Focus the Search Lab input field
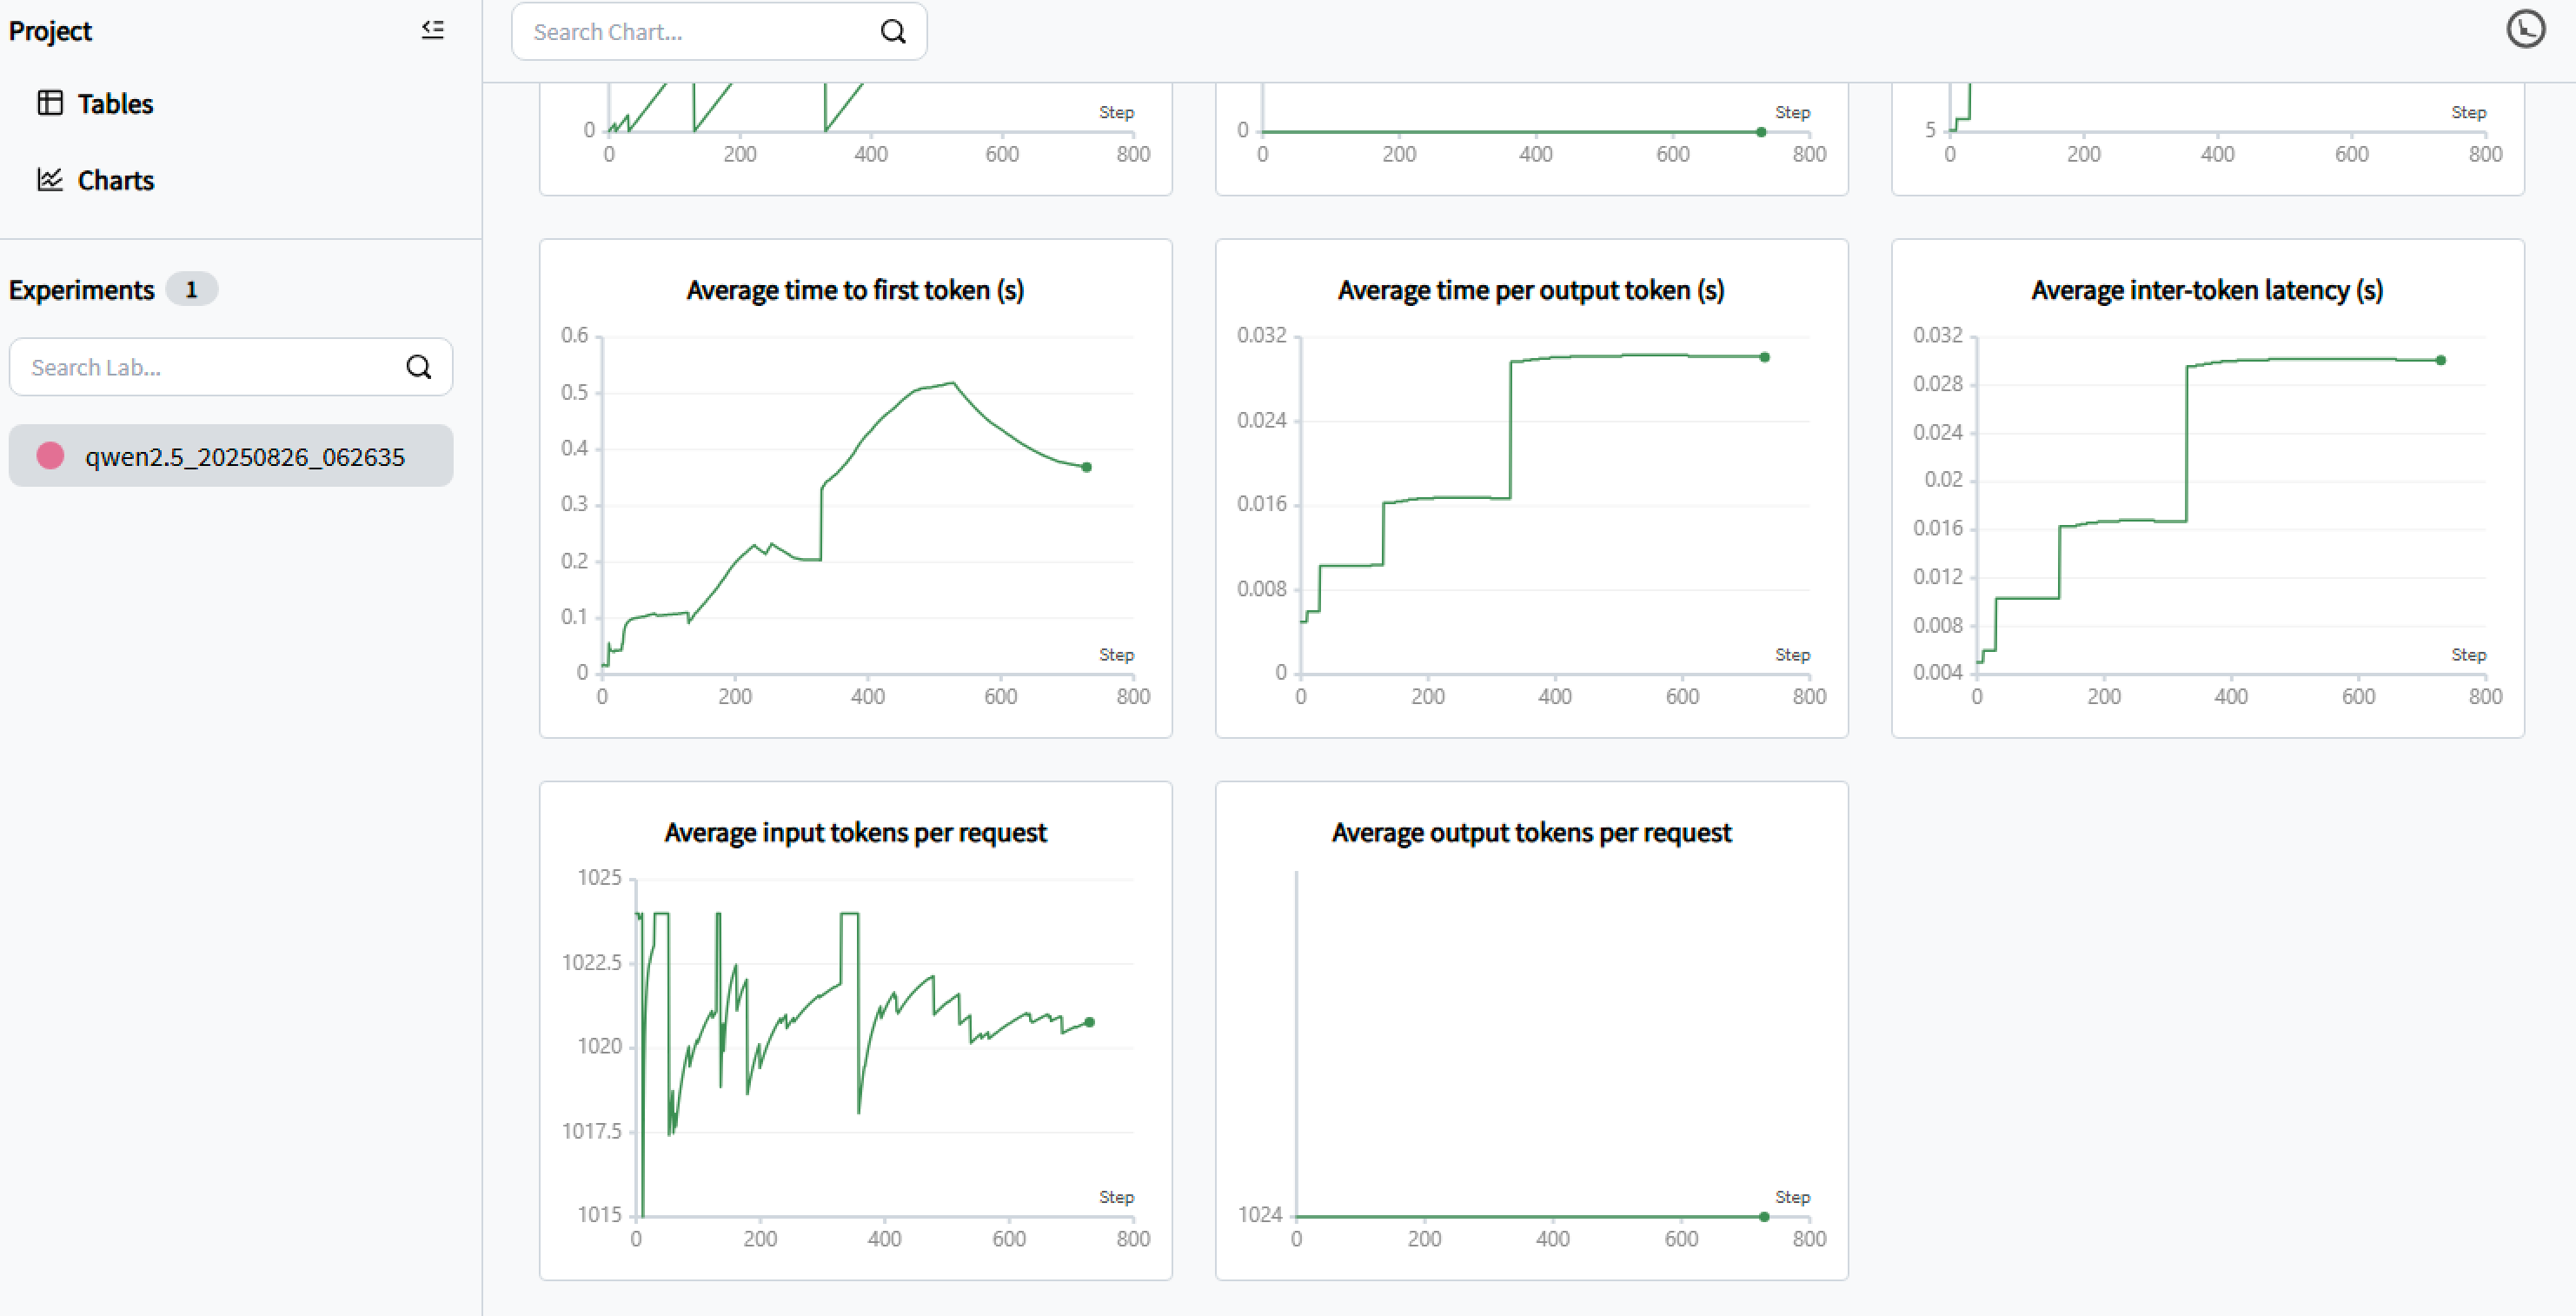2576x1316 pixels. click(x=210, y=368)
